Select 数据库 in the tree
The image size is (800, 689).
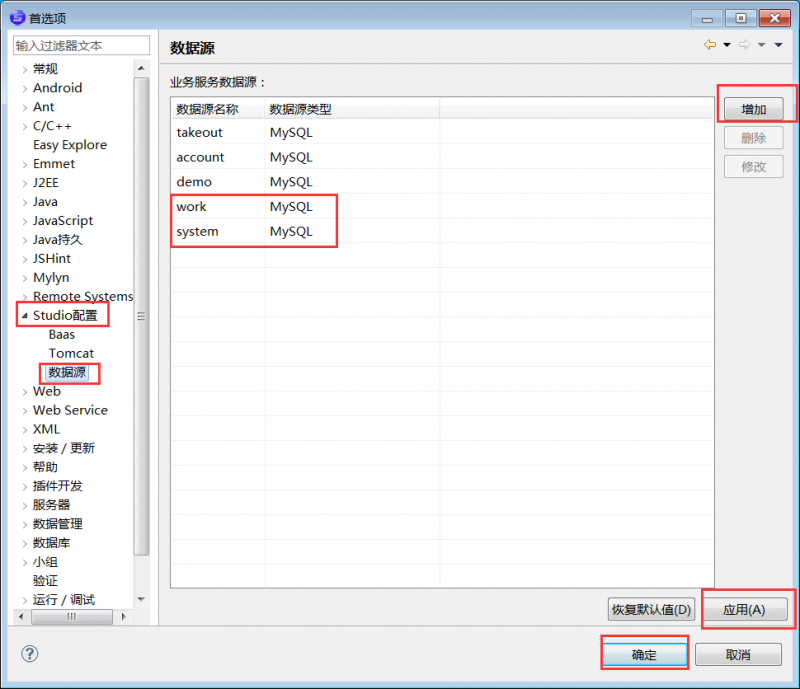[51, 543]
